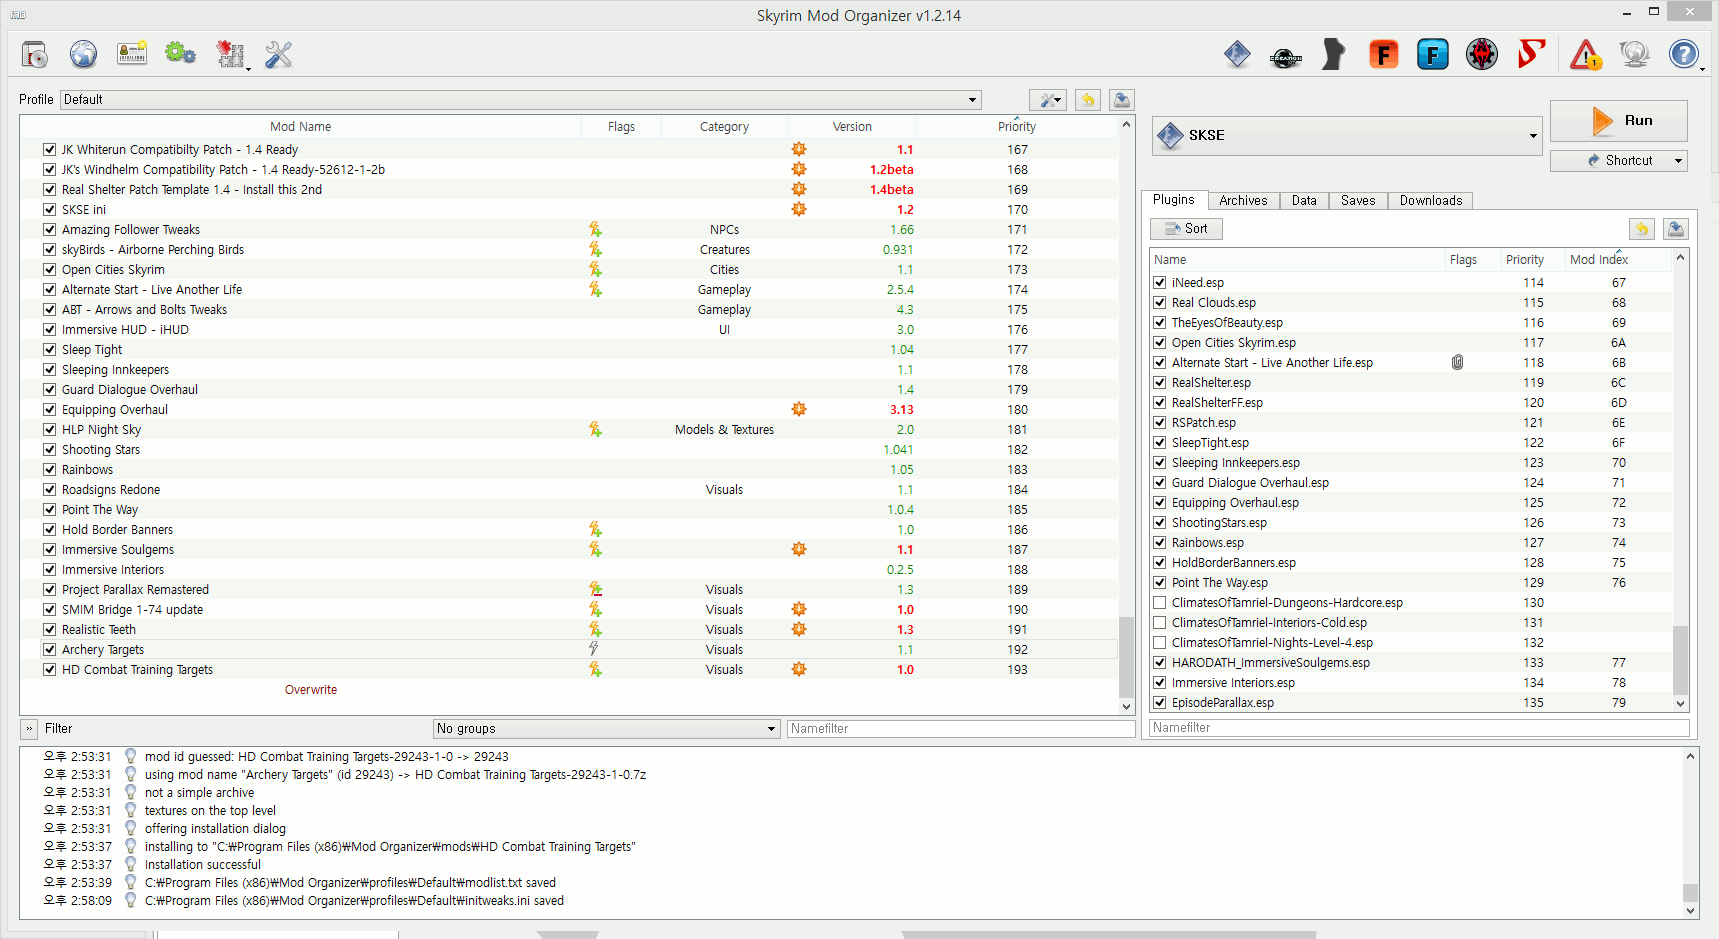The image size is (1719, 939).
Task: Select the RealShelter.esp plugin row
Action: [x=1411, y=382]
